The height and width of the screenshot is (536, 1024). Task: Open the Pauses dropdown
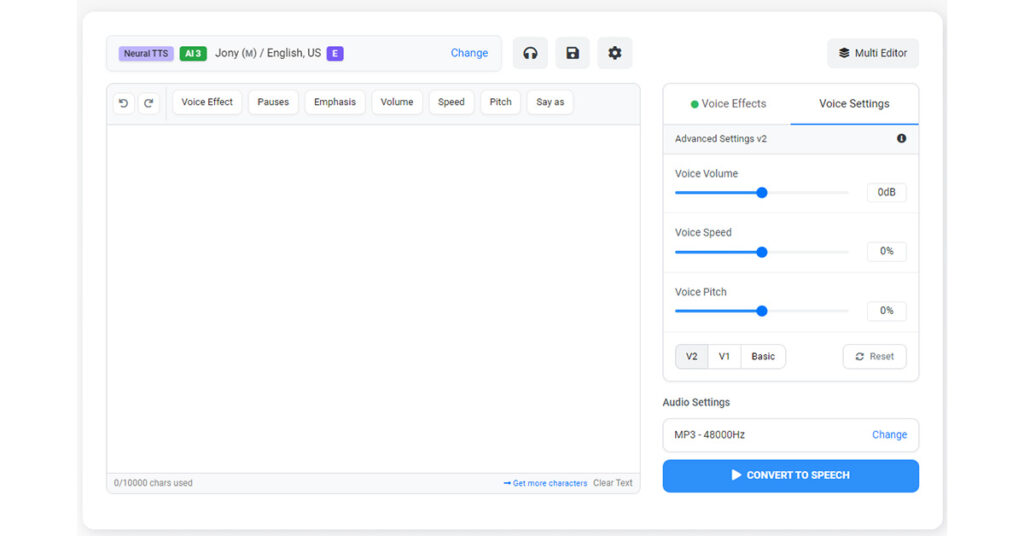coord(273,102)
